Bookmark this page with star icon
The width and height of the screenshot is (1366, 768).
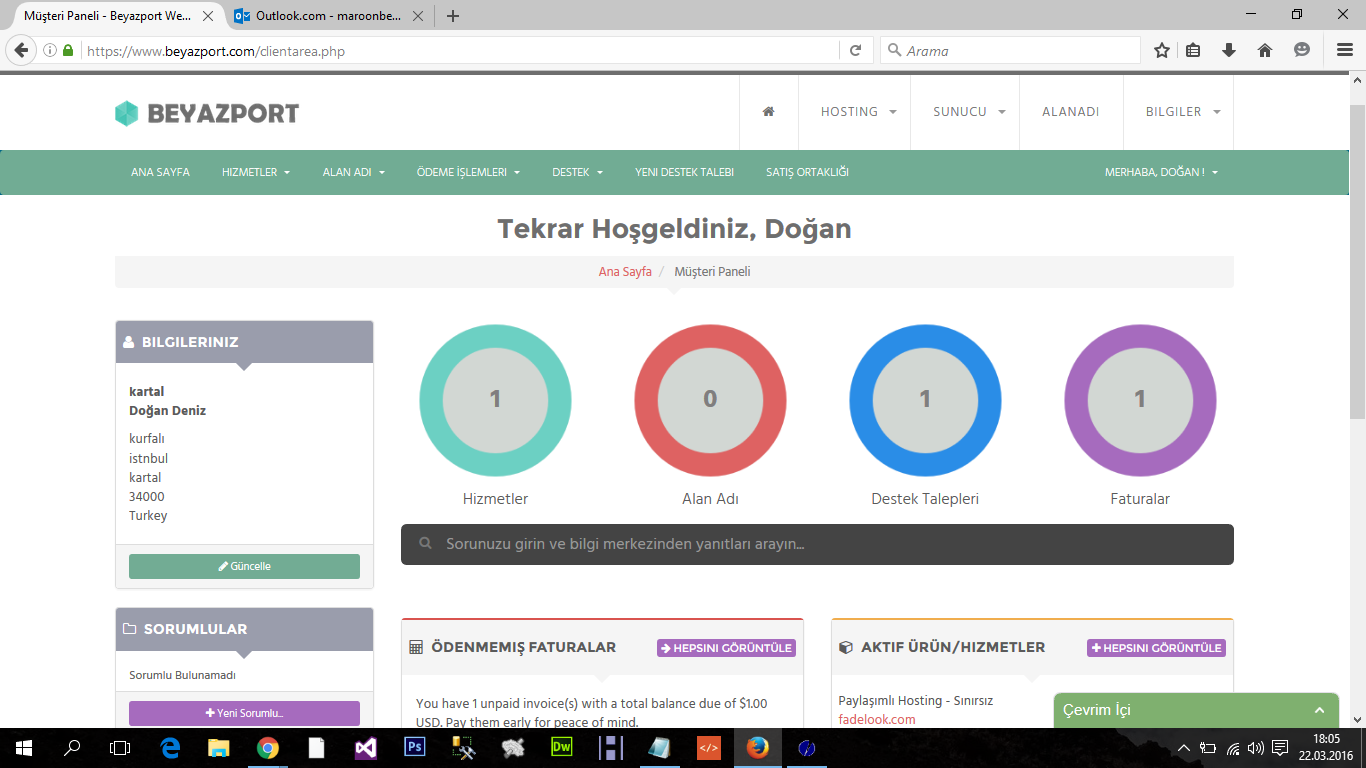tap(1161, 50)
